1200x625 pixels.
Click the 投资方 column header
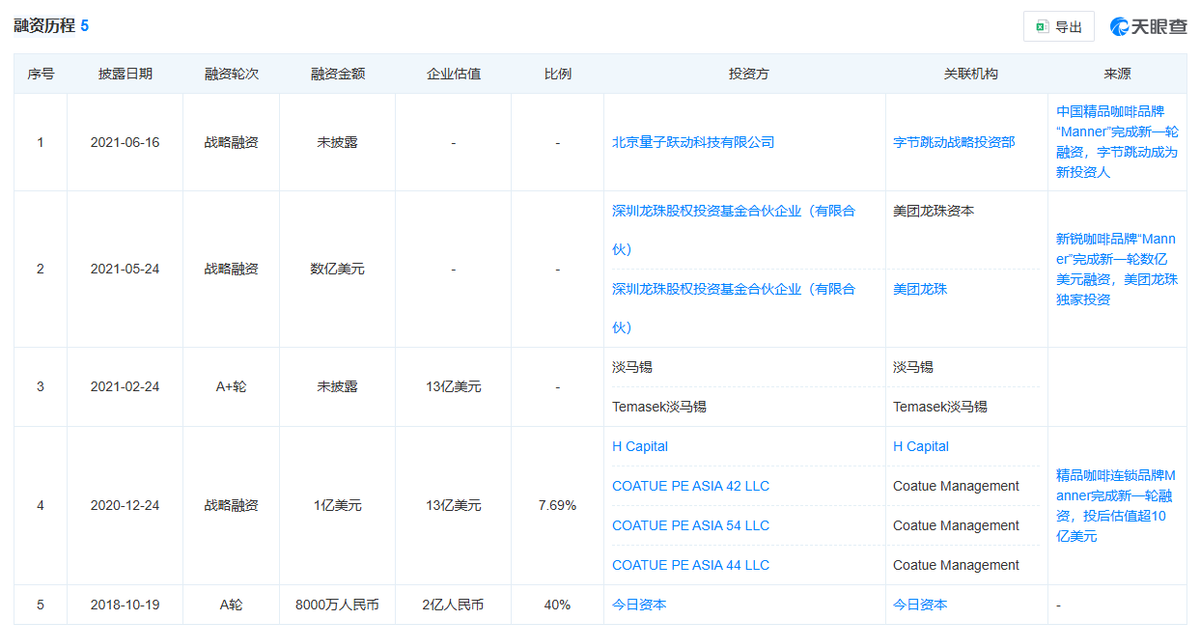click(748, 74)
